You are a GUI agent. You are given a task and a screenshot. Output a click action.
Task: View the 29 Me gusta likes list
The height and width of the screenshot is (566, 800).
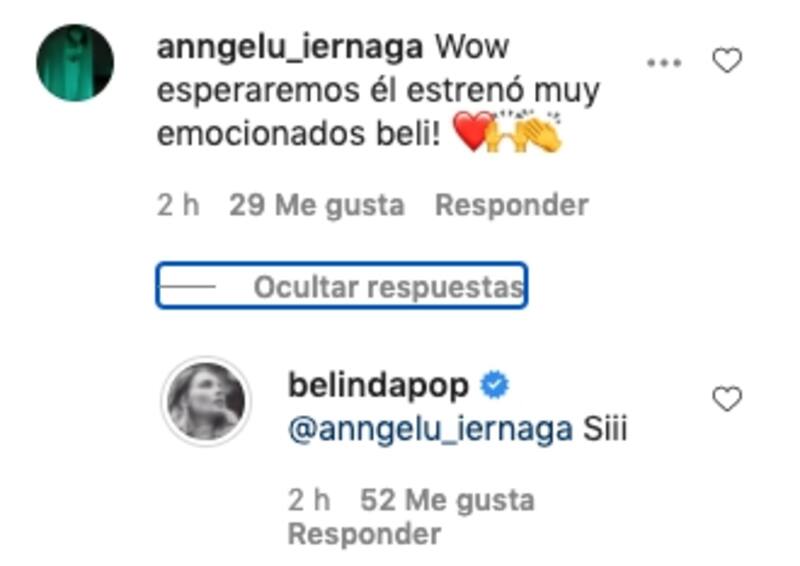(317, 206)
